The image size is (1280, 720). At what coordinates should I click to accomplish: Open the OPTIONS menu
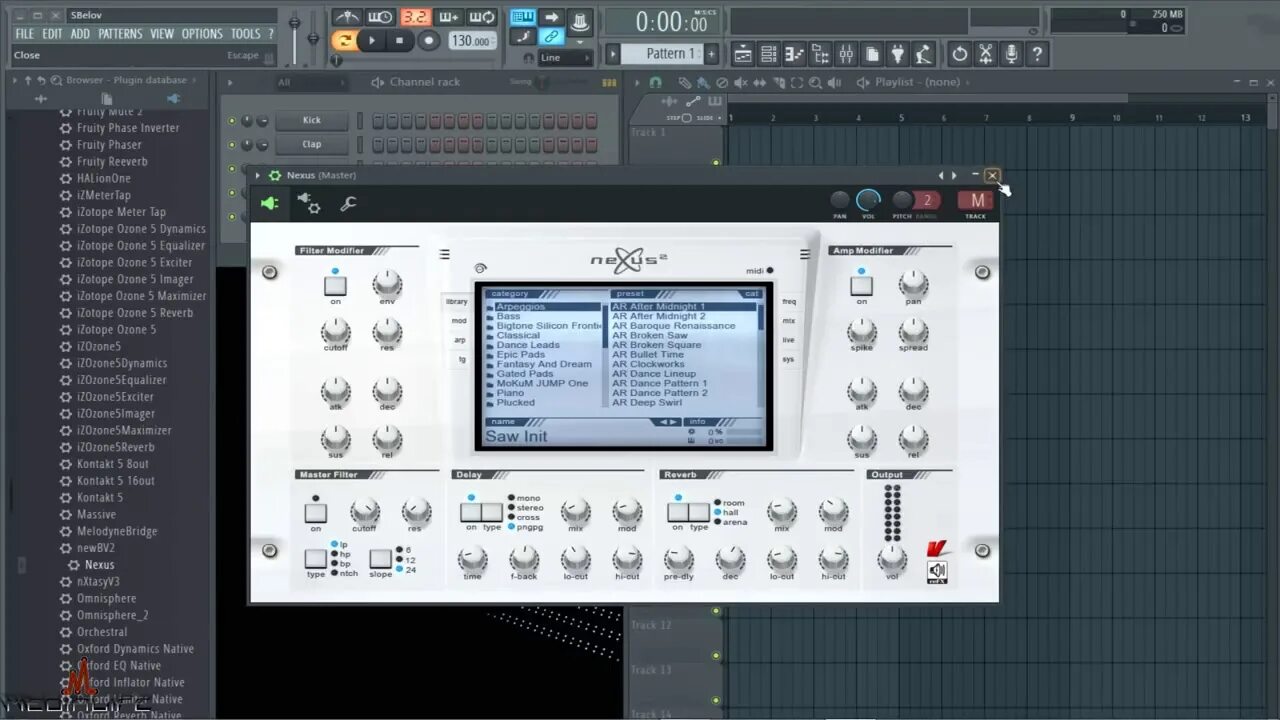coord(202,33)
